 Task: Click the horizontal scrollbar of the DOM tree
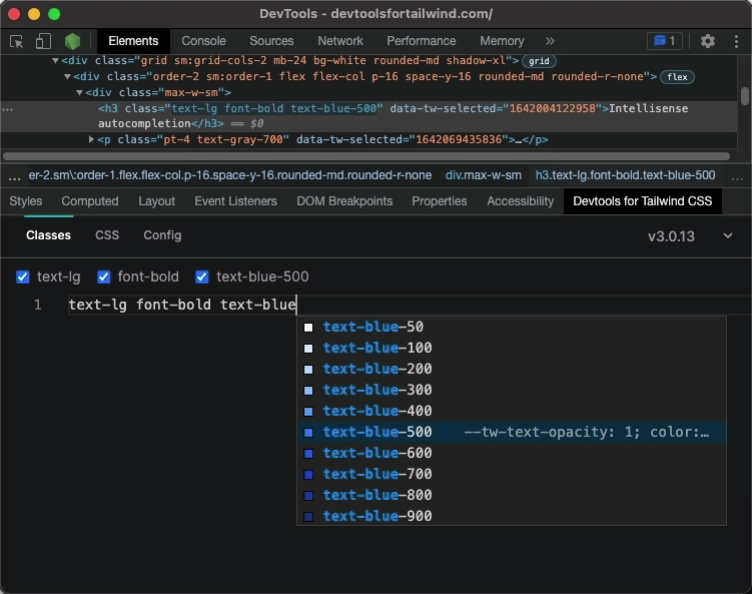pos(366,156)
